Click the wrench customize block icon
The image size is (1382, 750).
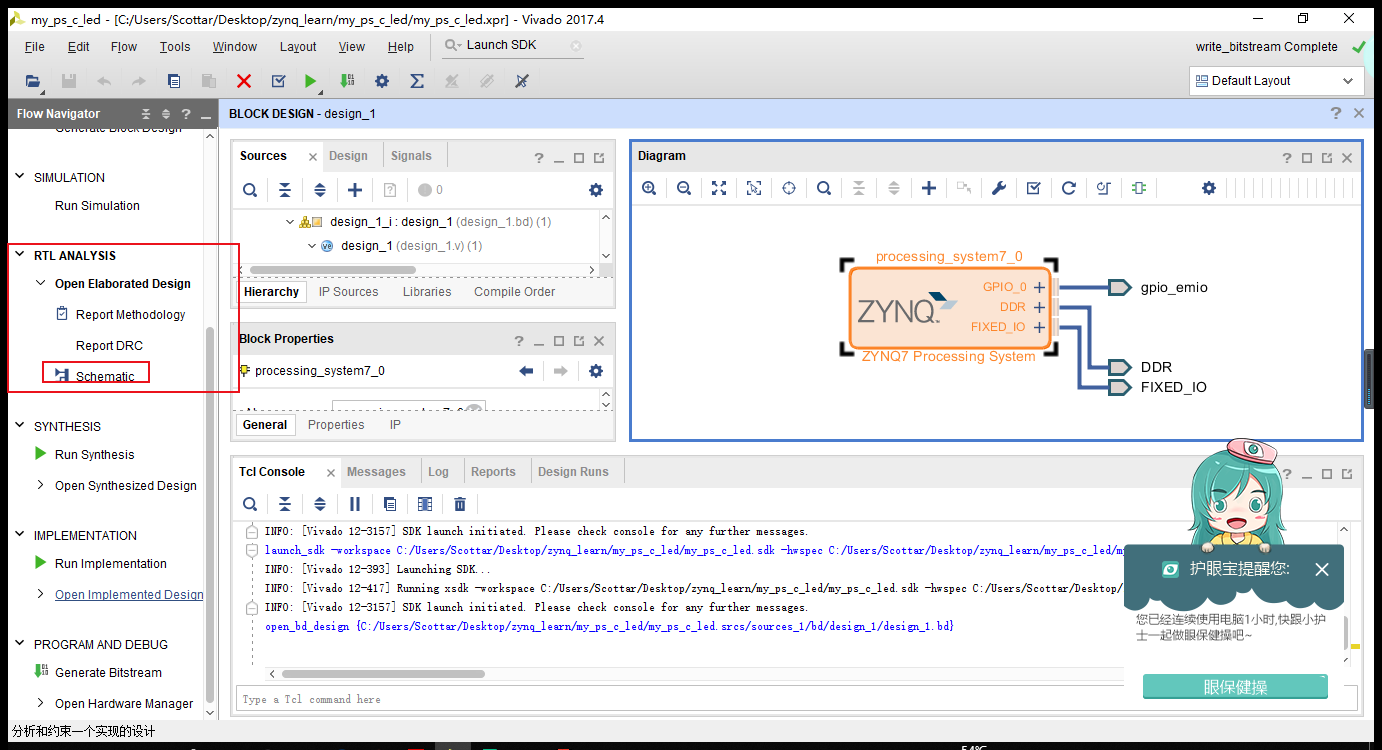(998, 188)
